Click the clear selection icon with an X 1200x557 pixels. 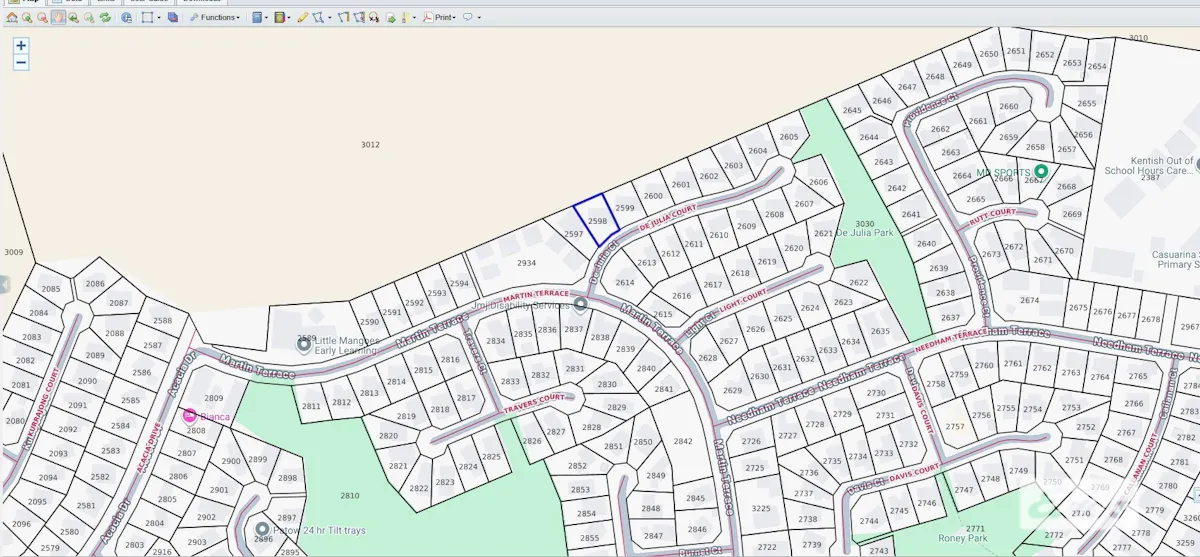click(374, 17)
